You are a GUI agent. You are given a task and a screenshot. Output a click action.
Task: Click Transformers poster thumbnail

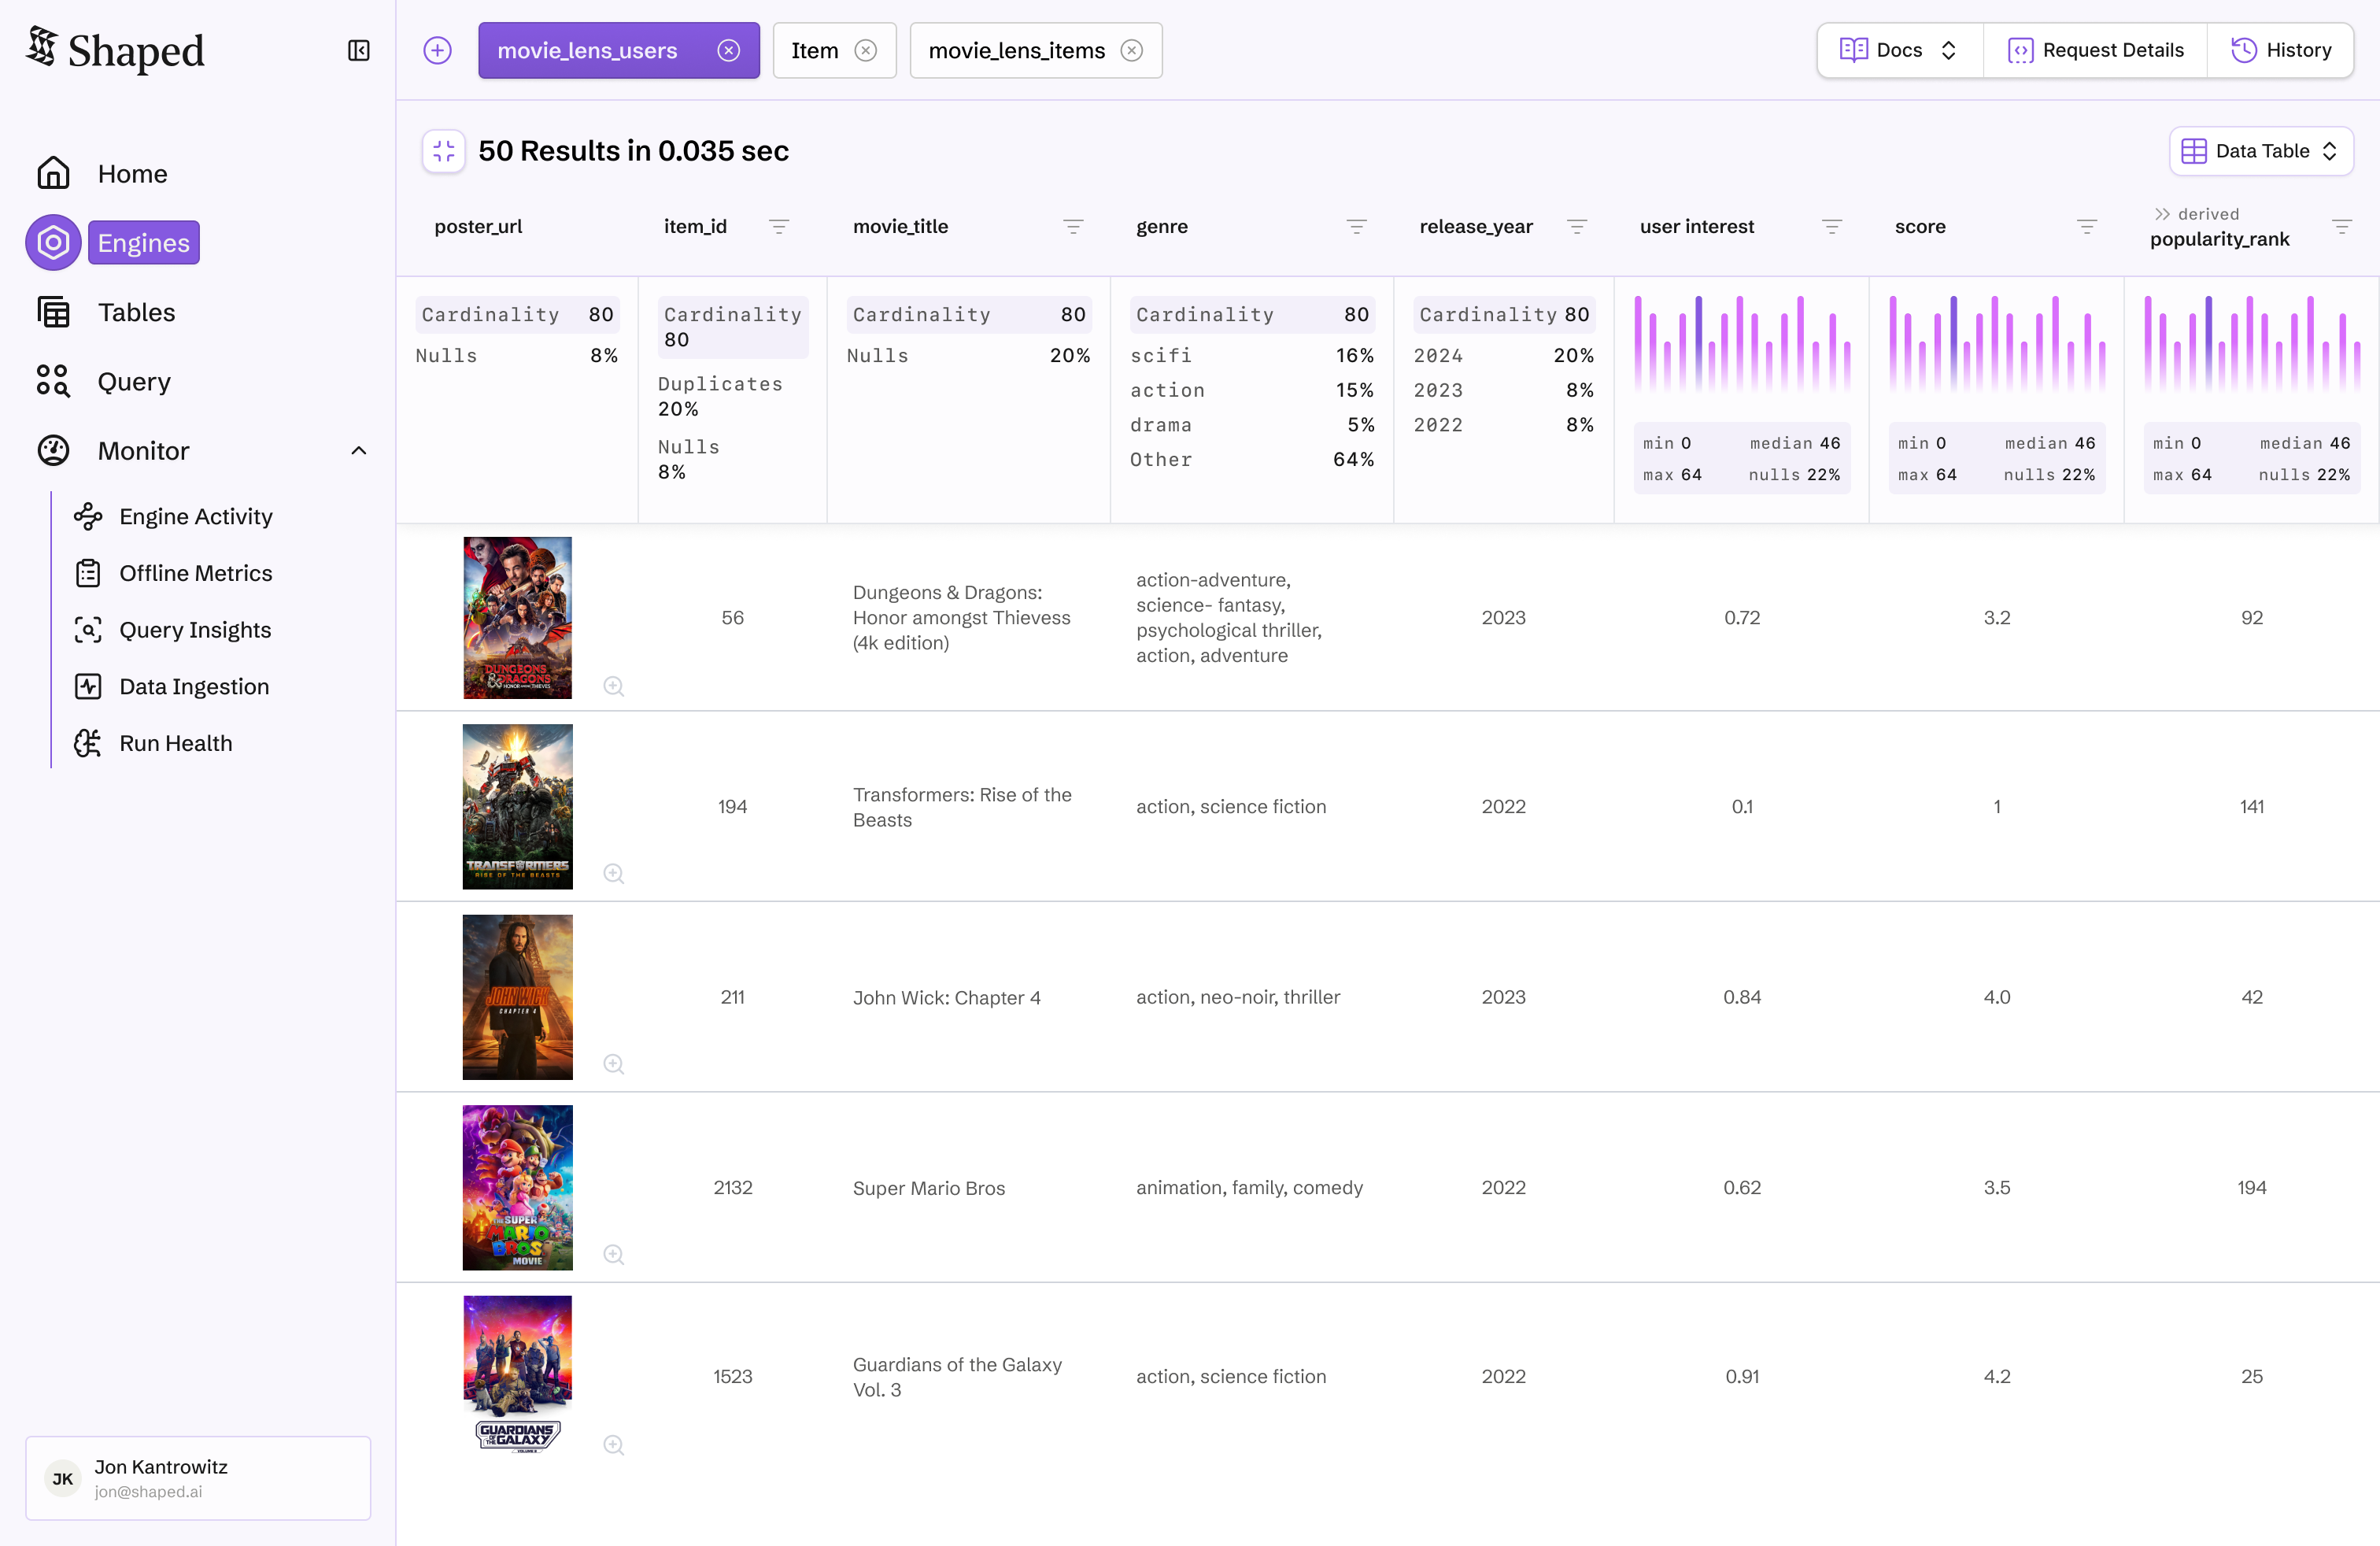click(518, 807)
